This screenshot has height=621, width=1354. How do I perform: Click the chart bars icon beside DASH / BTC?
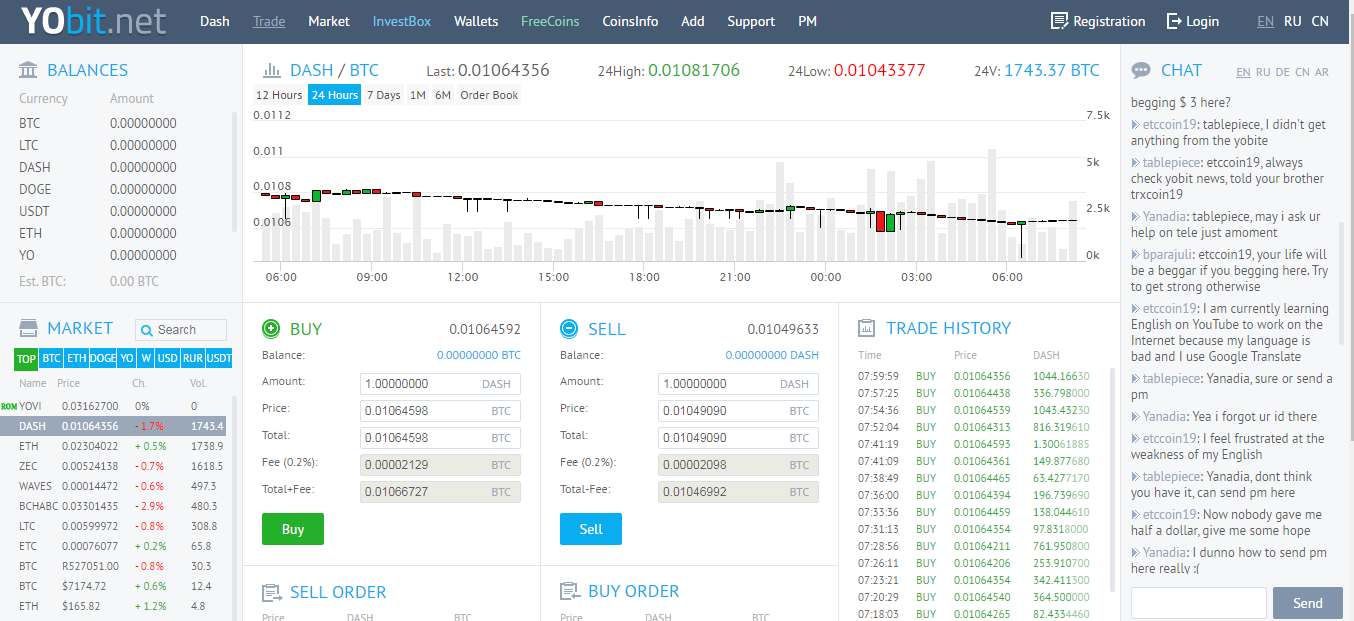tap(271, 70)
